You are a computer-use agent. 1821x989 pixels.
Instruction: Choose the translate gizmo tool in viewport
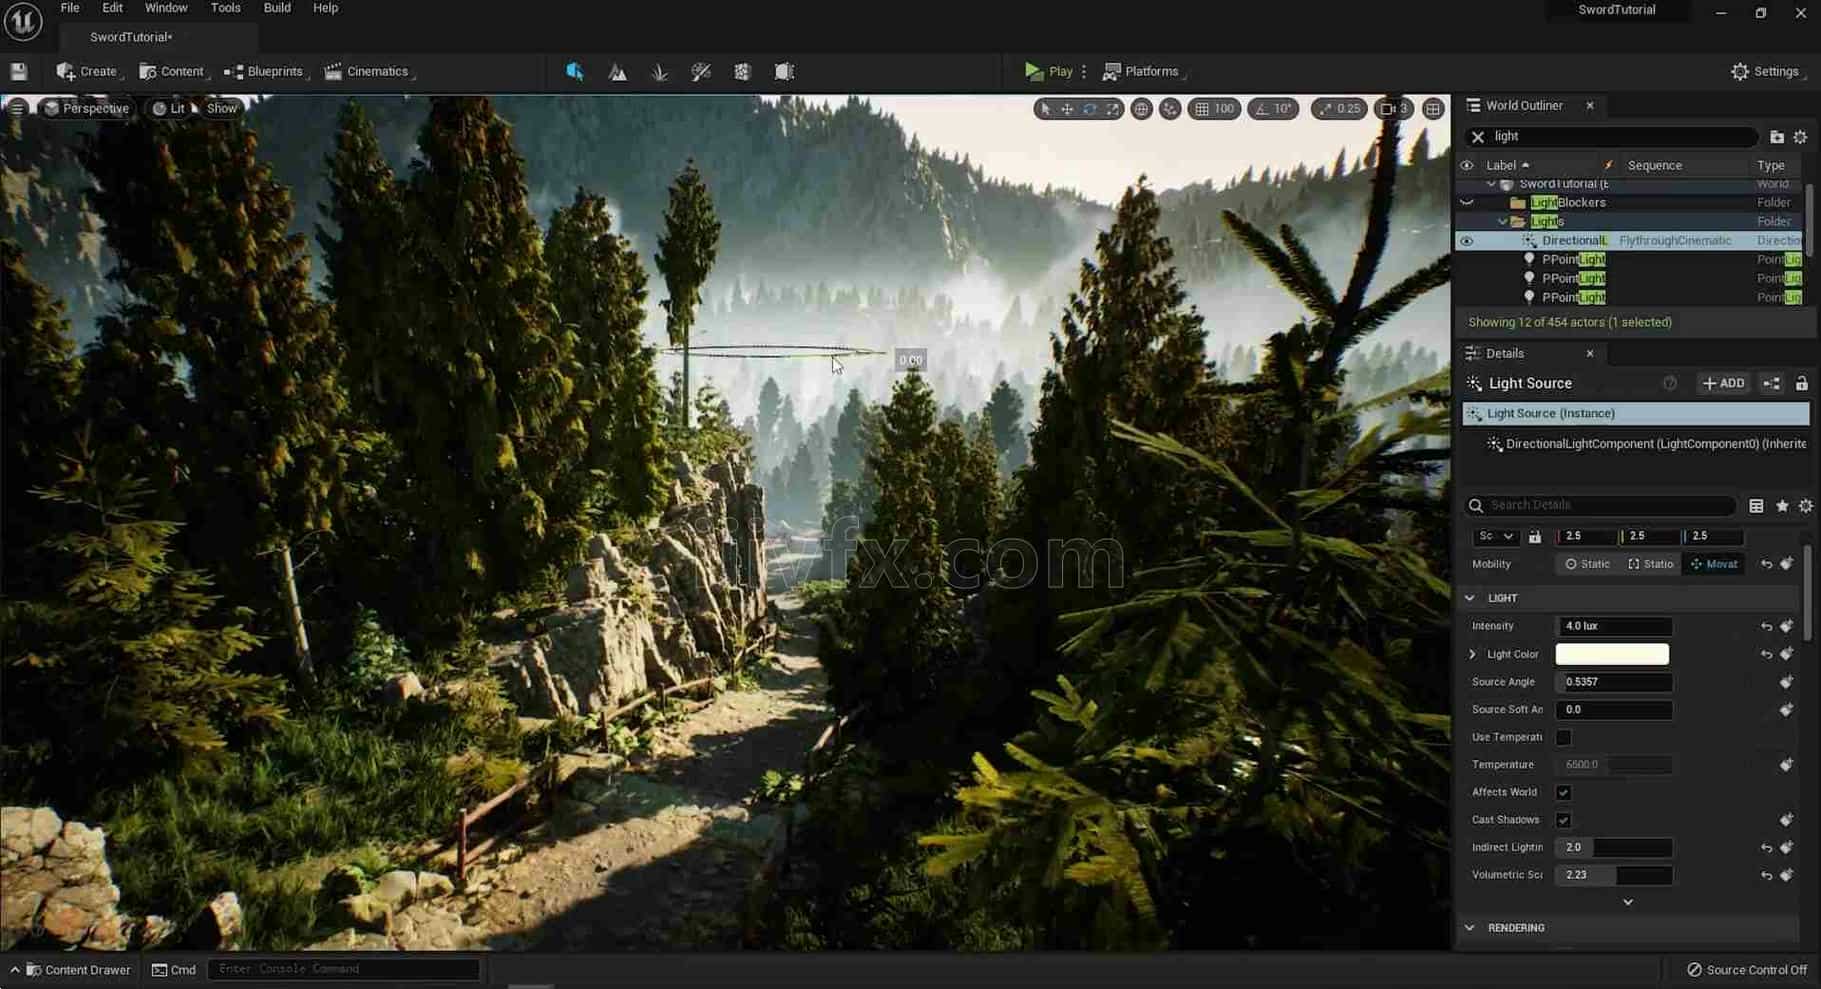(x=1068, y=108)
